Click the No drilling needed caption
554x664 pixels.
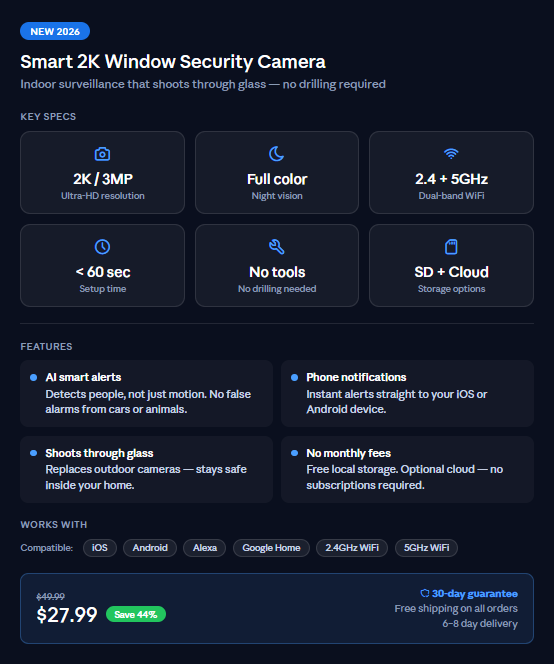pyautogui.click(x=277, y=289)
